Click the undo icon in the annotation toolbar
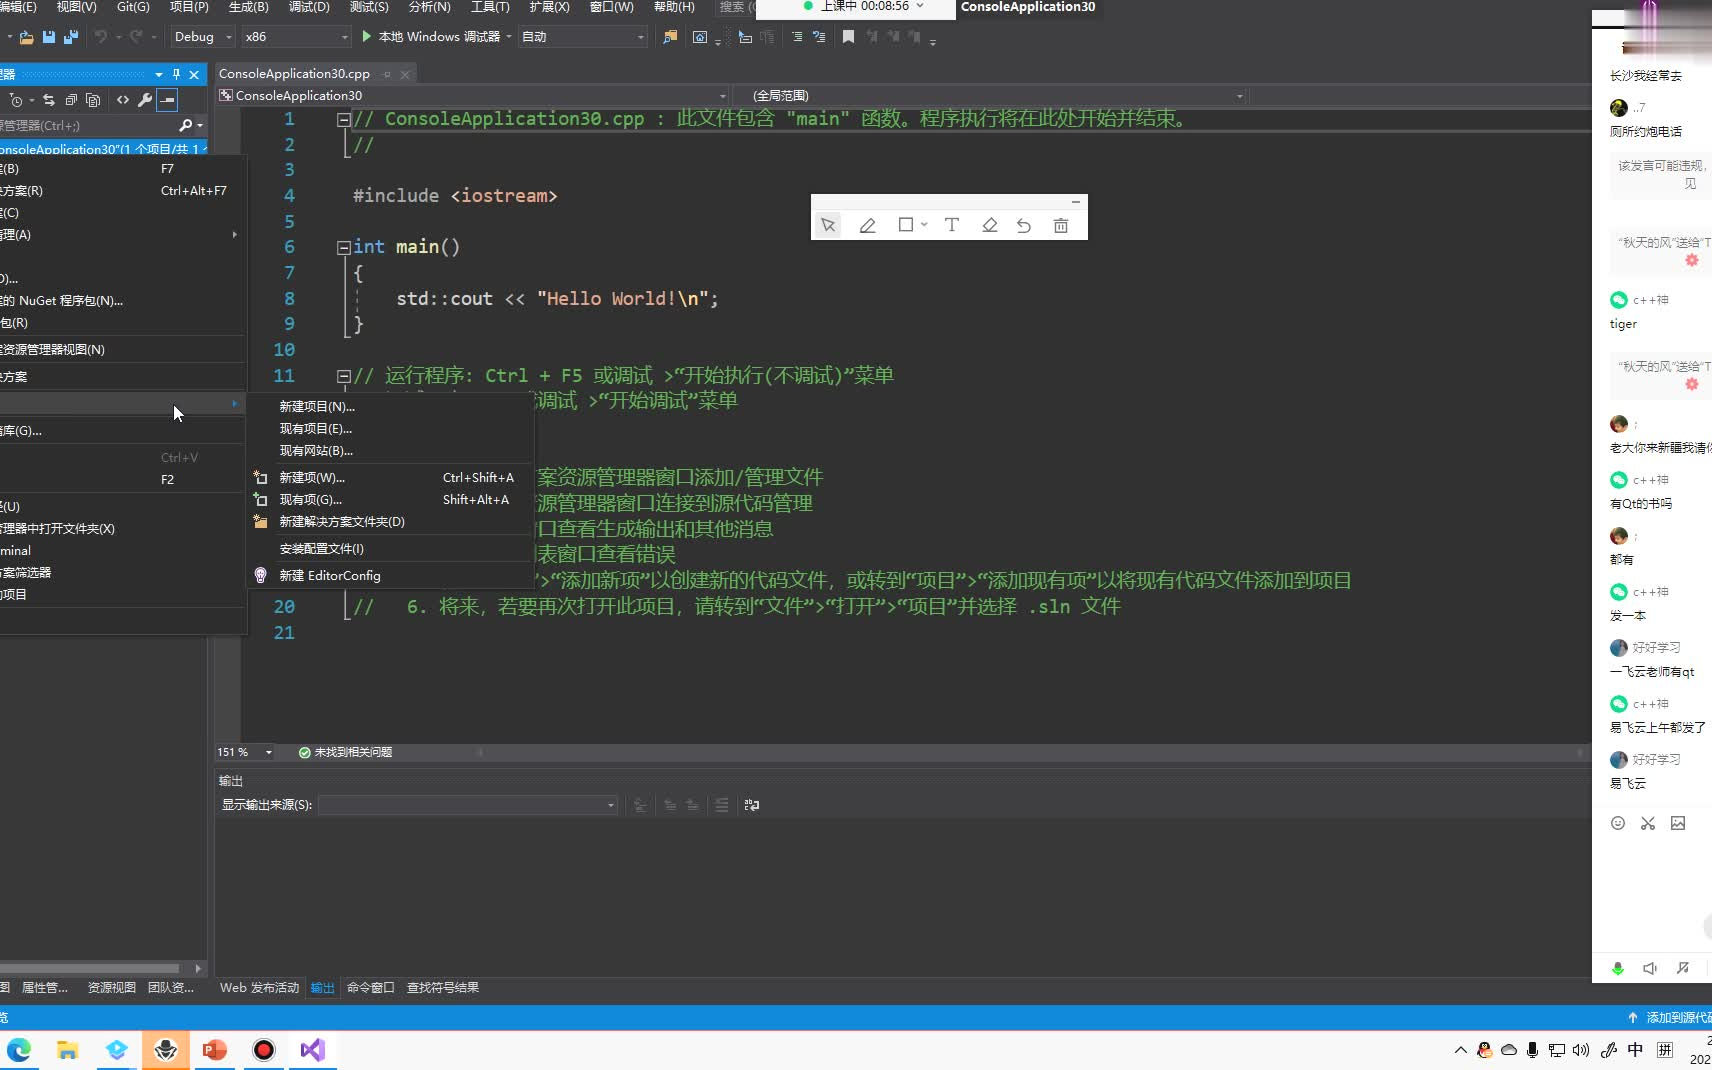This screenshot has width=1712, height=1070. pyautogui.click(x=1024, y=225)
